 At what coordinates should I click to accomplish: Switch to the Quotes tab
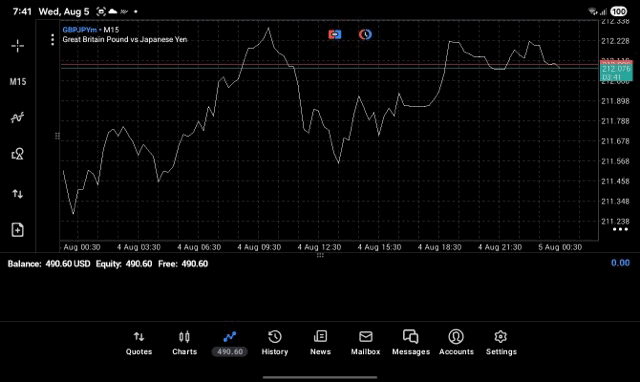(x=139, y=343)
